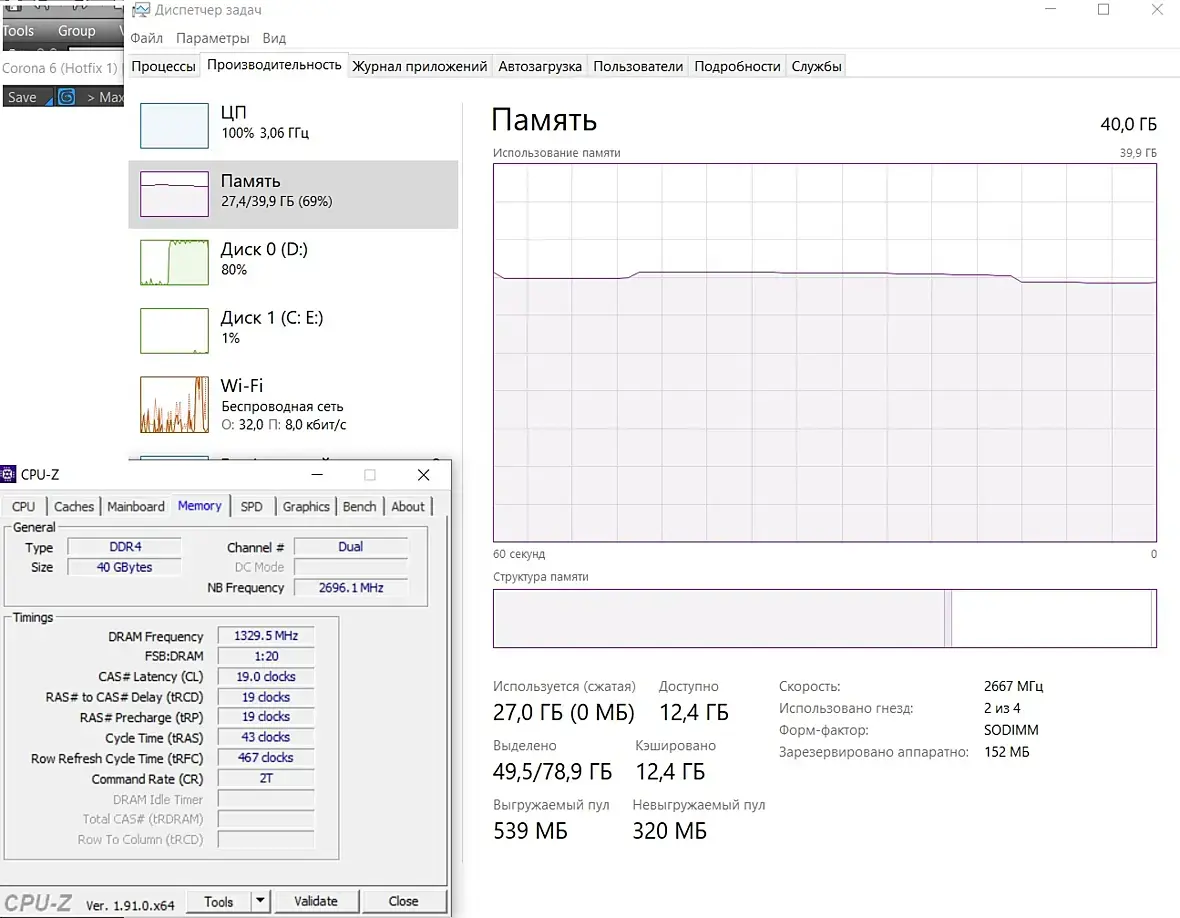Switch to the Подробности tab
Viewport: 1180px width, 918px height.
click(x=737, y=66)
